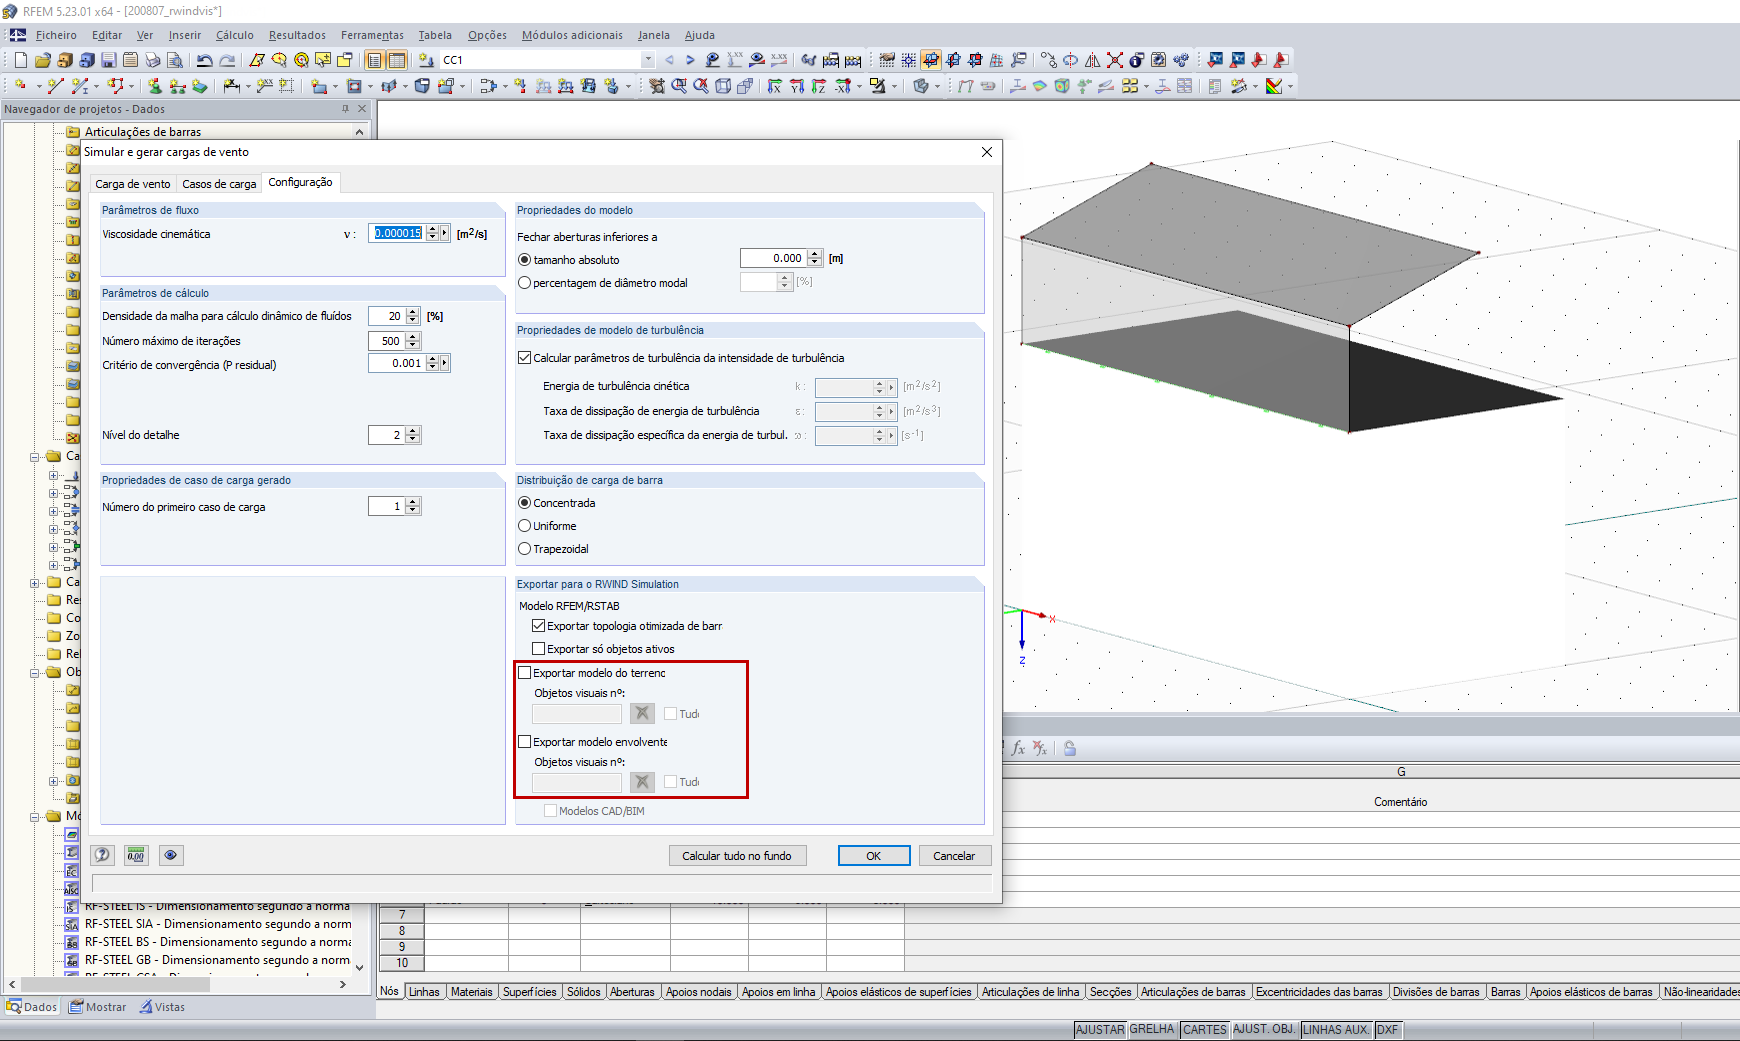The width and height of the screenshot is (1740, 1041).
Task: Click the eye view button in the dialog
Action: coord(171,855)
